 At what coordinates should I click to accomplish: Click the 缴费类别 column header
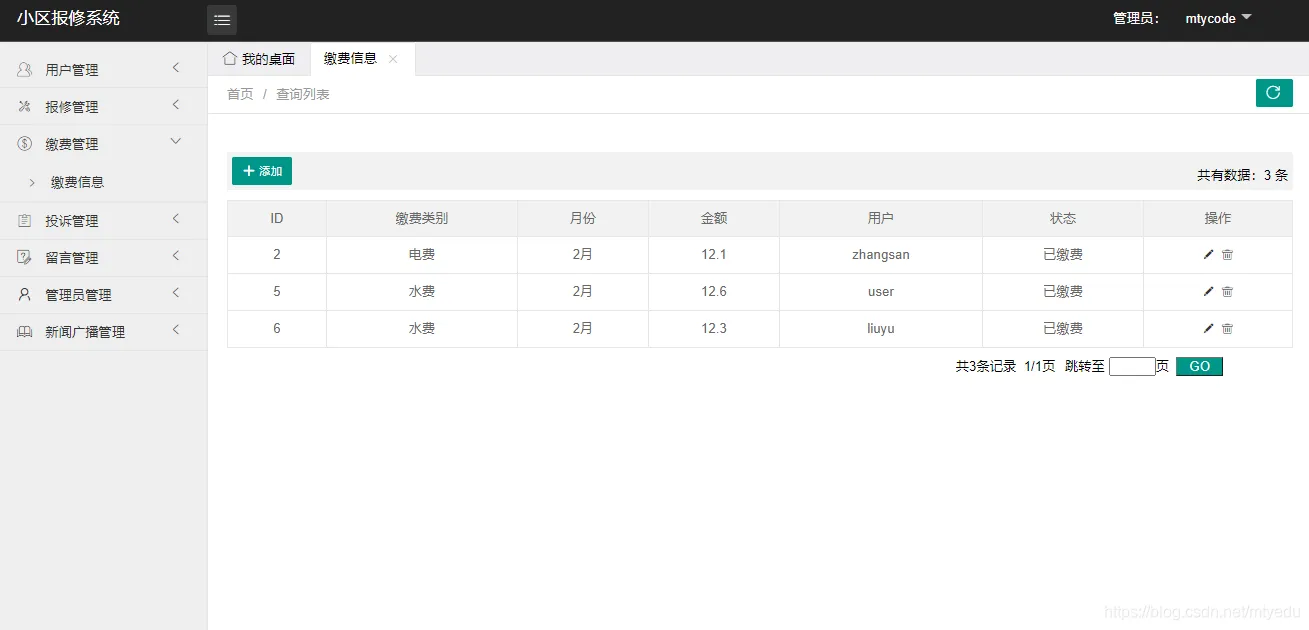point(422,218)
